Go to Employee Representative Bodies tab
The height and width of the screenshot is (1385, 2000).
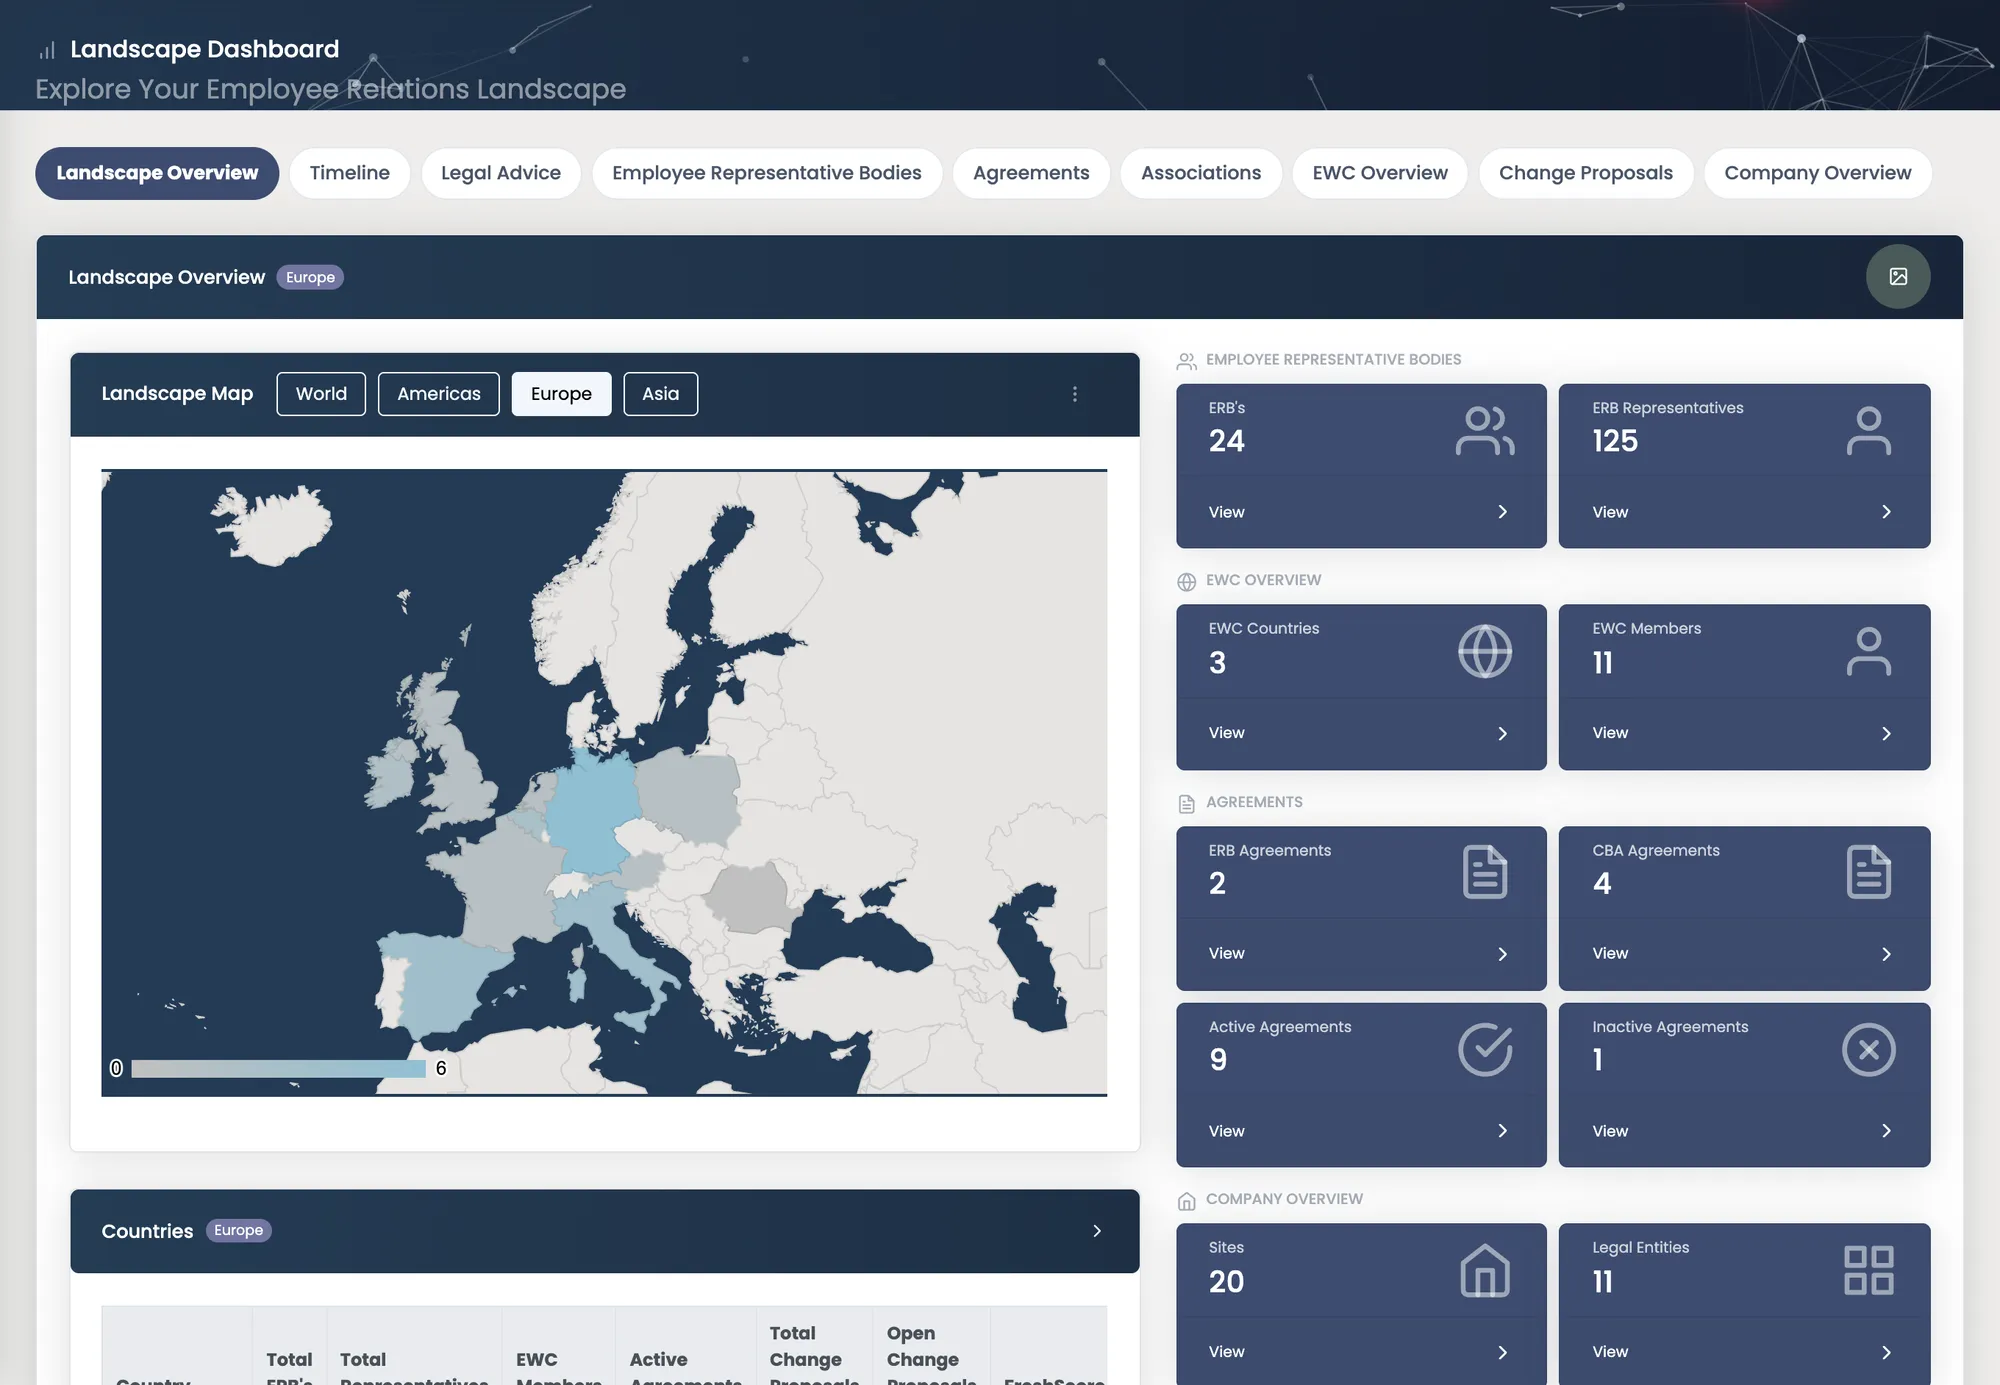pos(767,173)
